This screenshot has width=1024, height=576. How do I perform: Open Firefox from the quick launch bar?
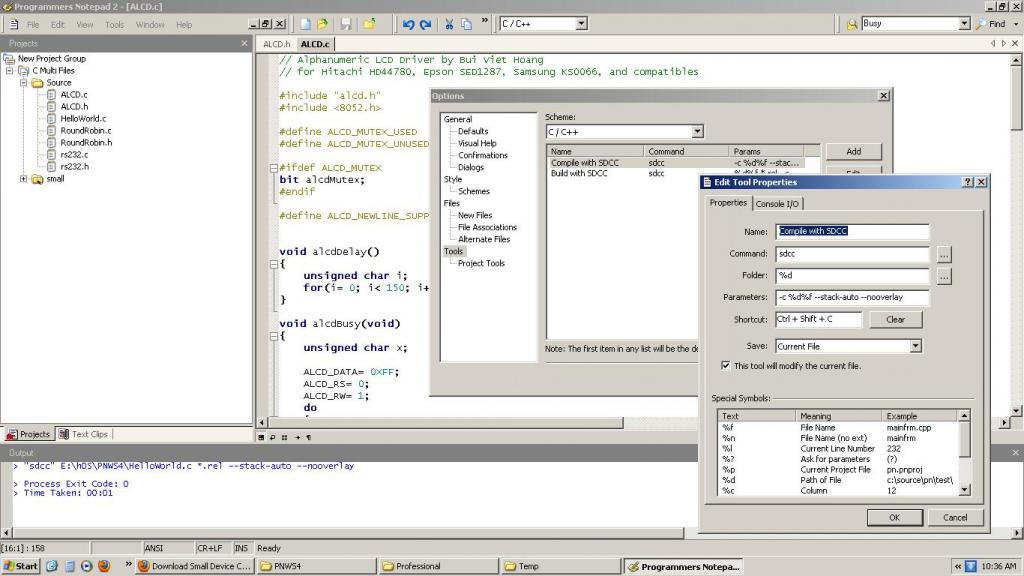click(x=103, y=566)
